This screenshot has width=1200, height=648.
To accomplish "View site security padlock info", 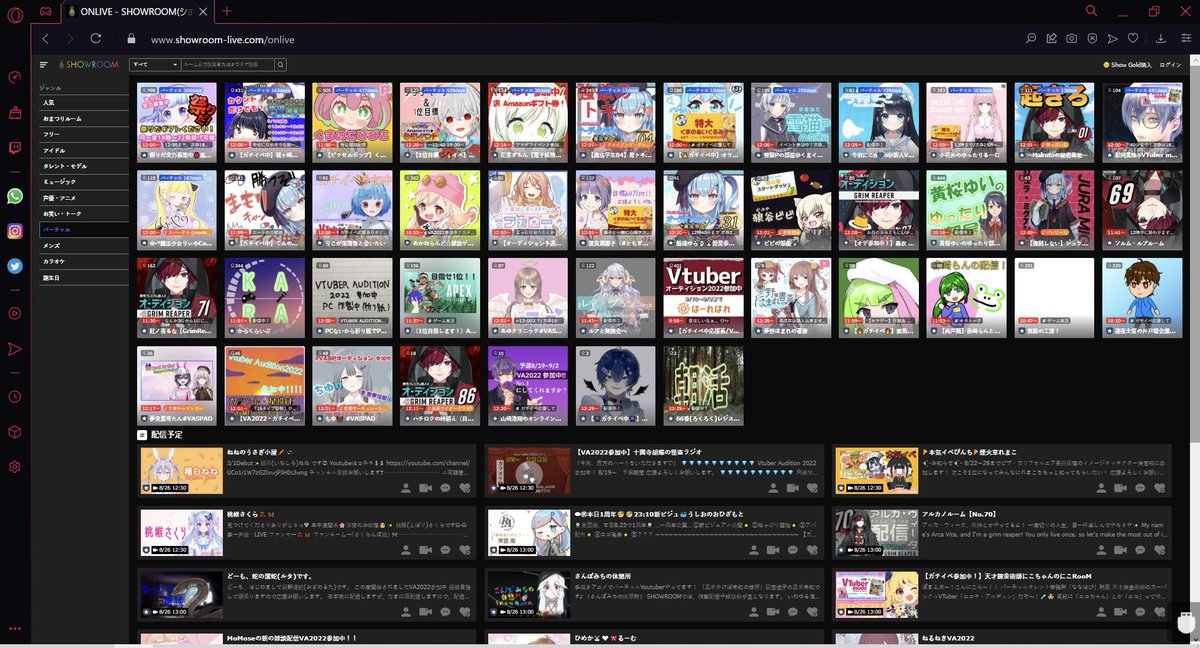I will (131, 39).
